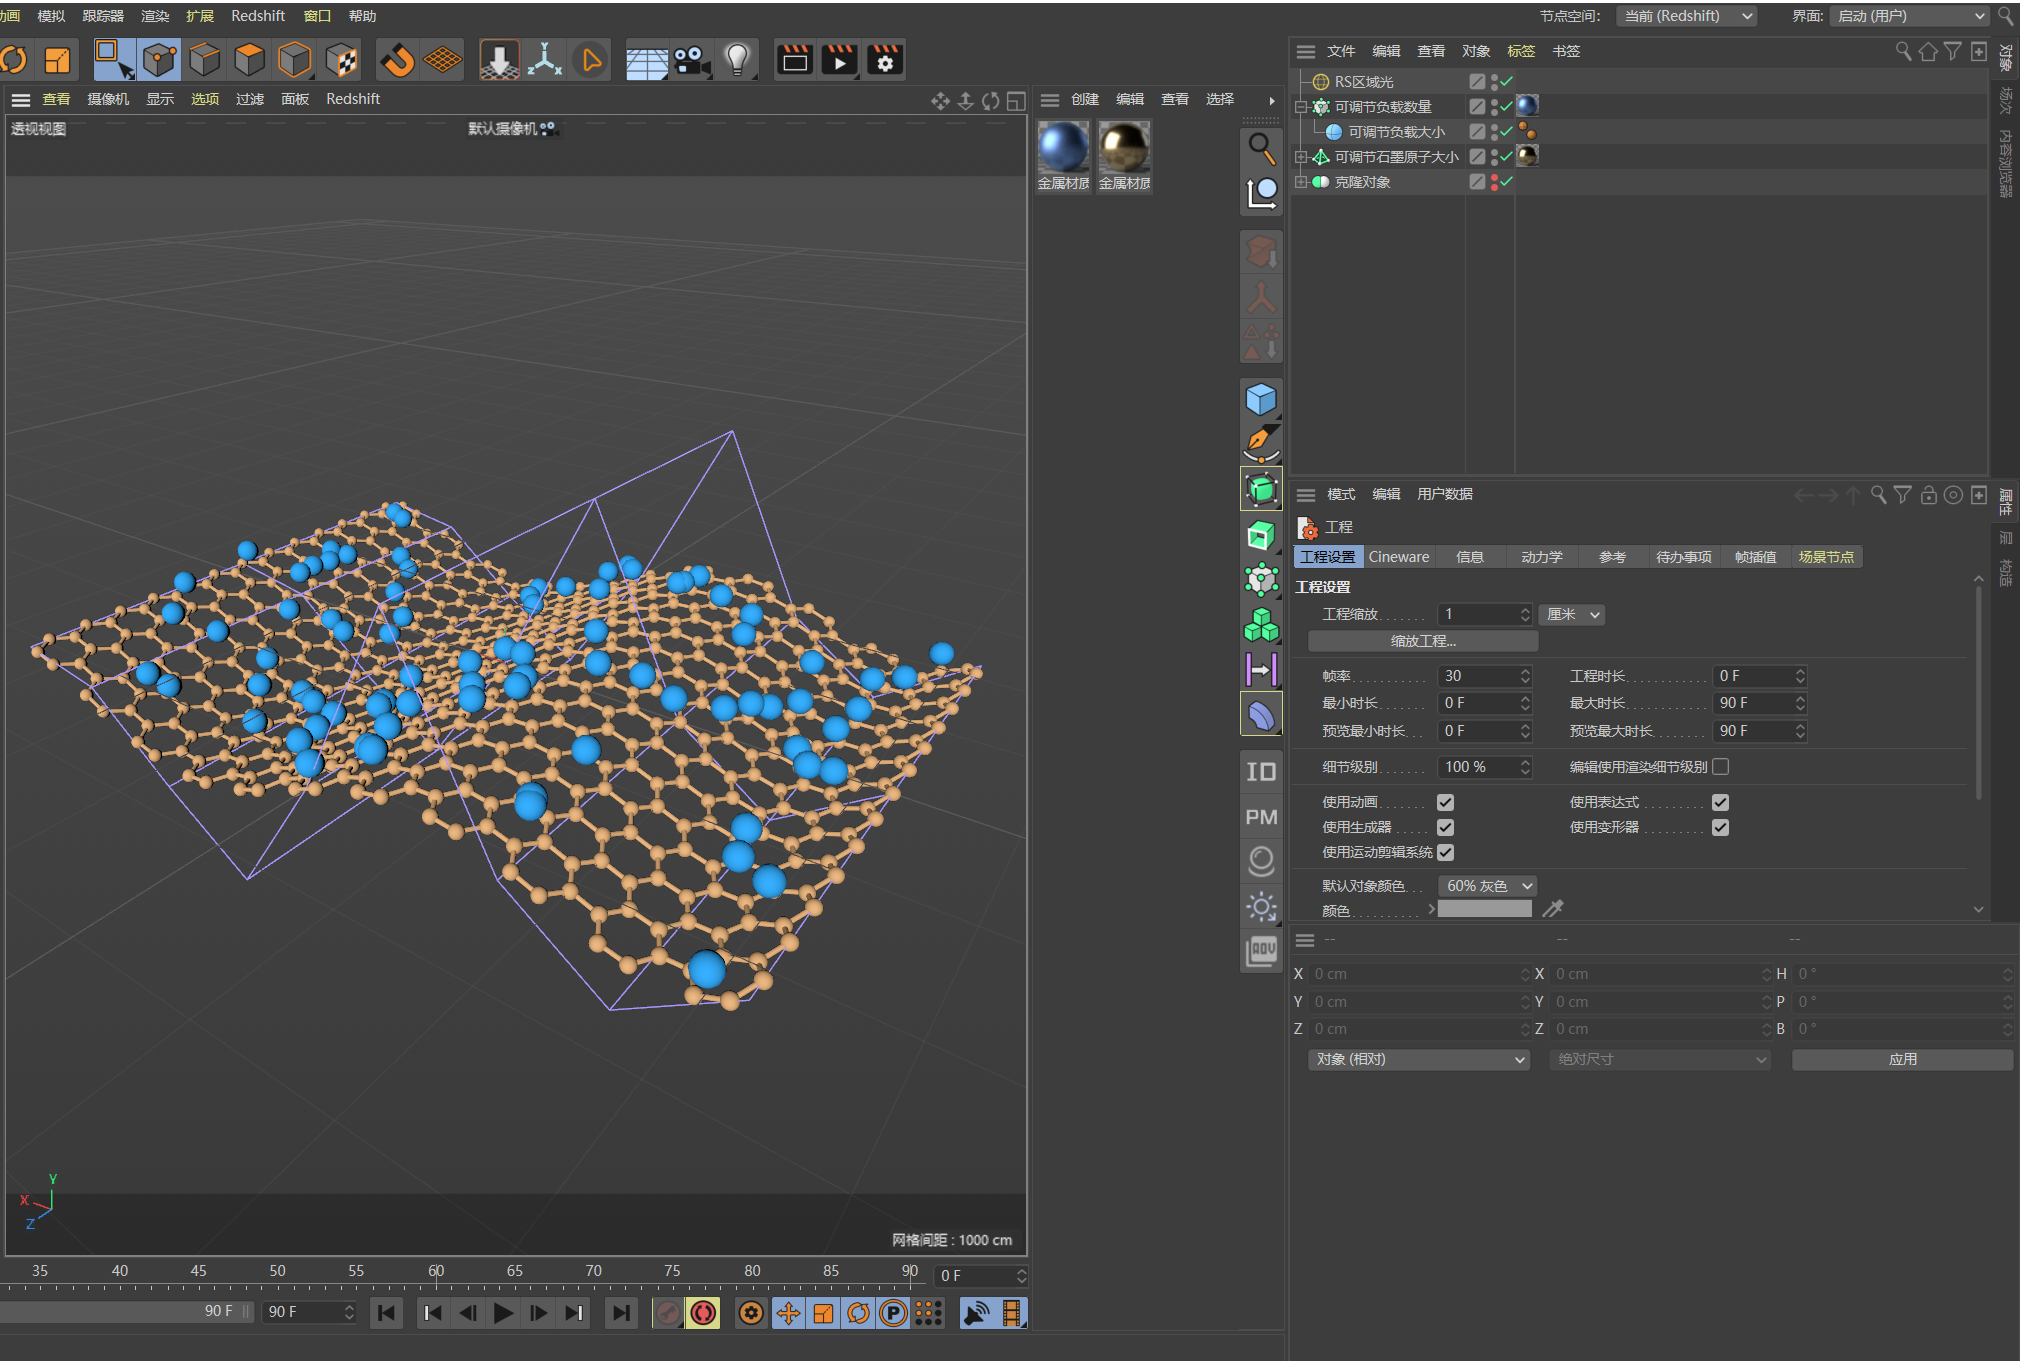
Task: Switch to the 场景节点 tab
Action: point(1826,557)
